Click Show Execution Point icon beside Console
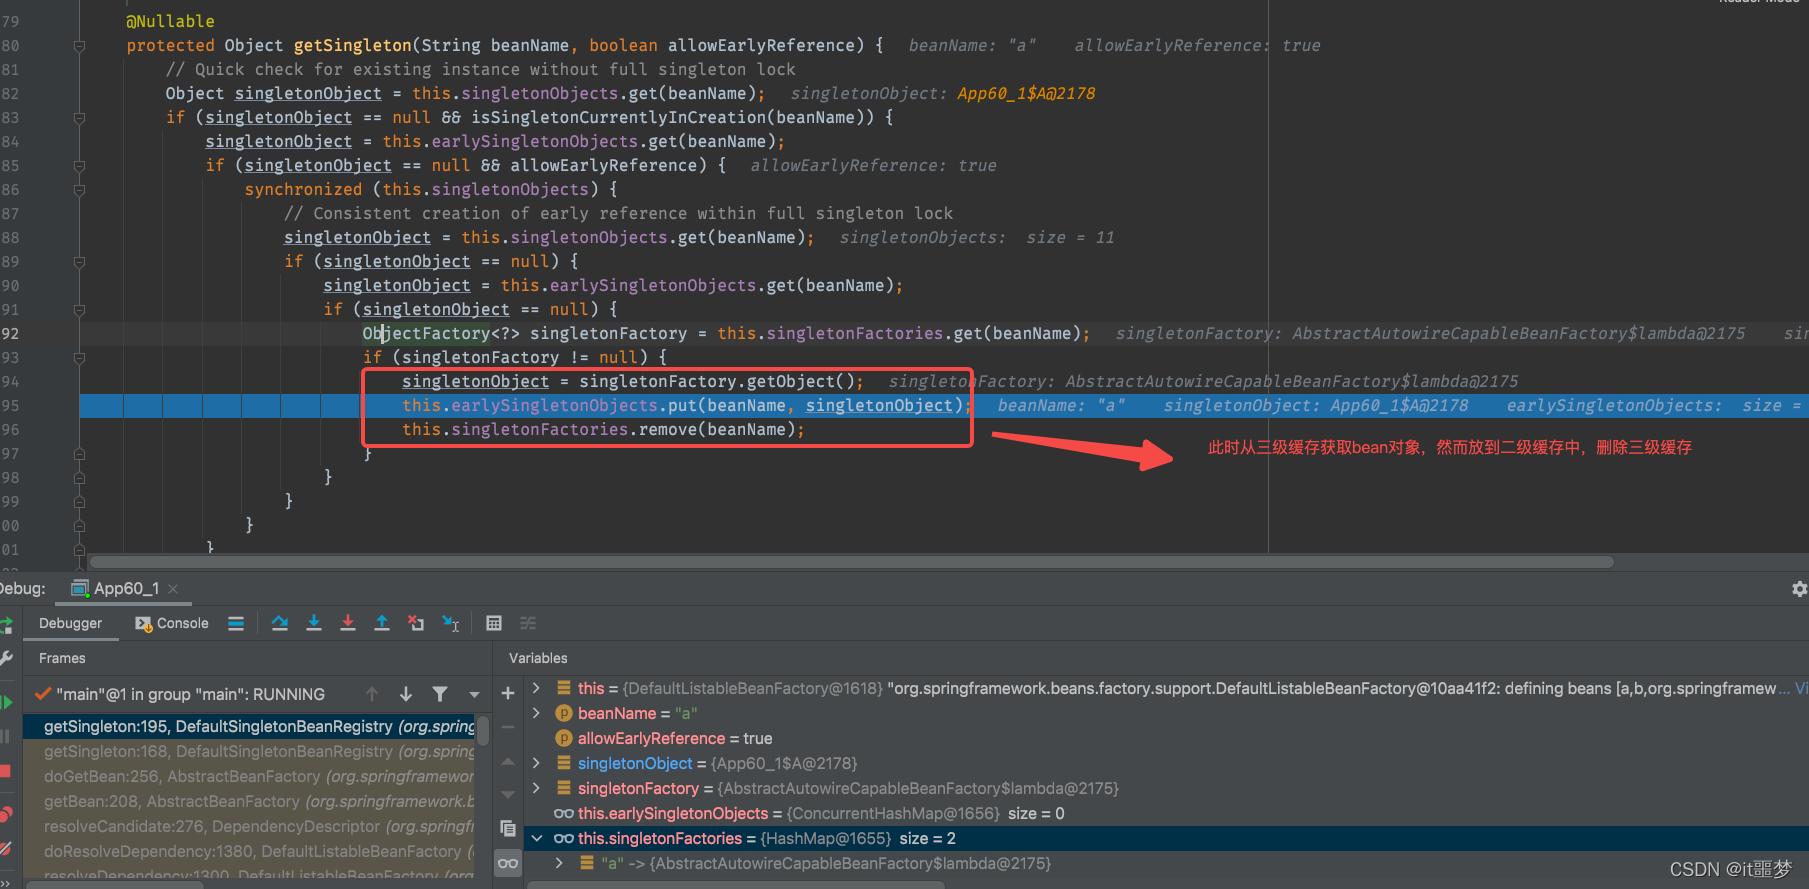 (236, 623)
